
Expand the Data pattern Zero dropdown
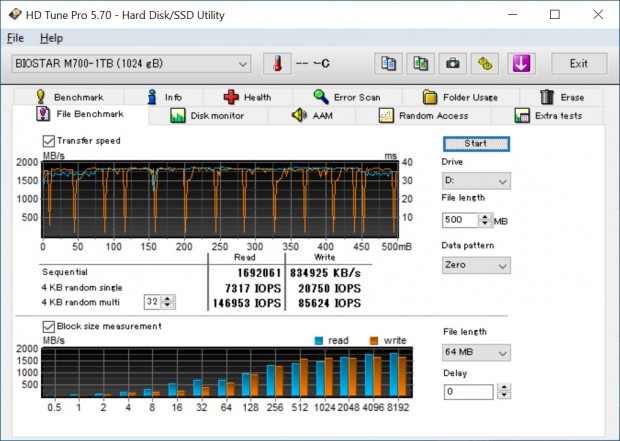click(476, 265)
